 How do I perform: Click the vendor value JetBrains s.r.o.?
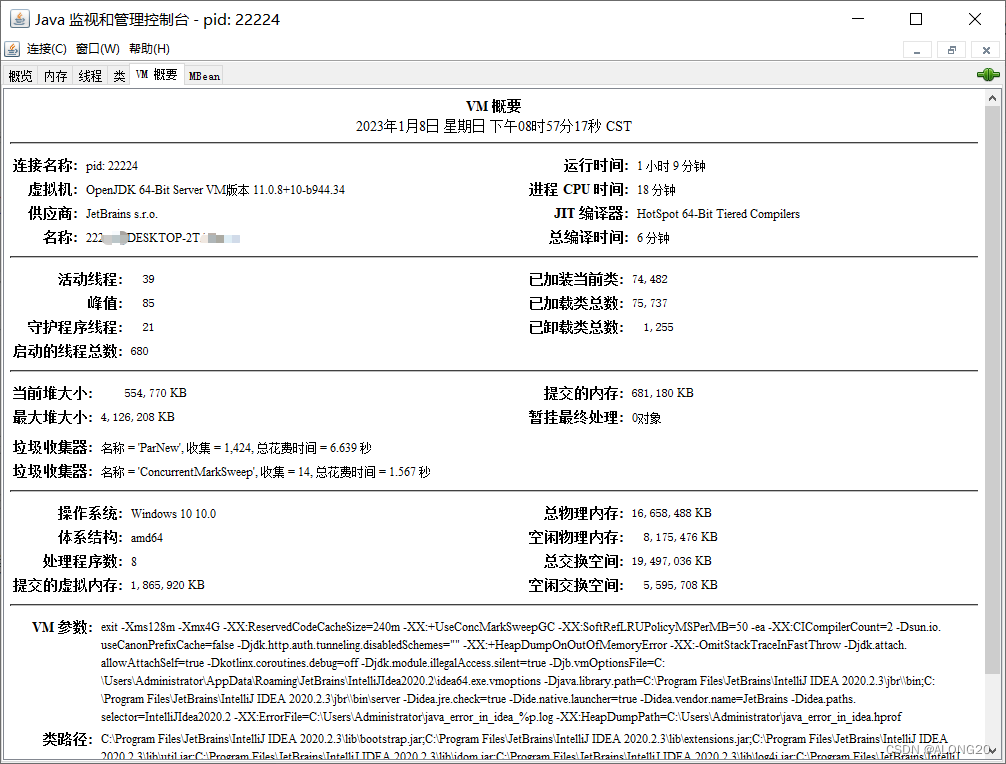(x=122, y=214)
